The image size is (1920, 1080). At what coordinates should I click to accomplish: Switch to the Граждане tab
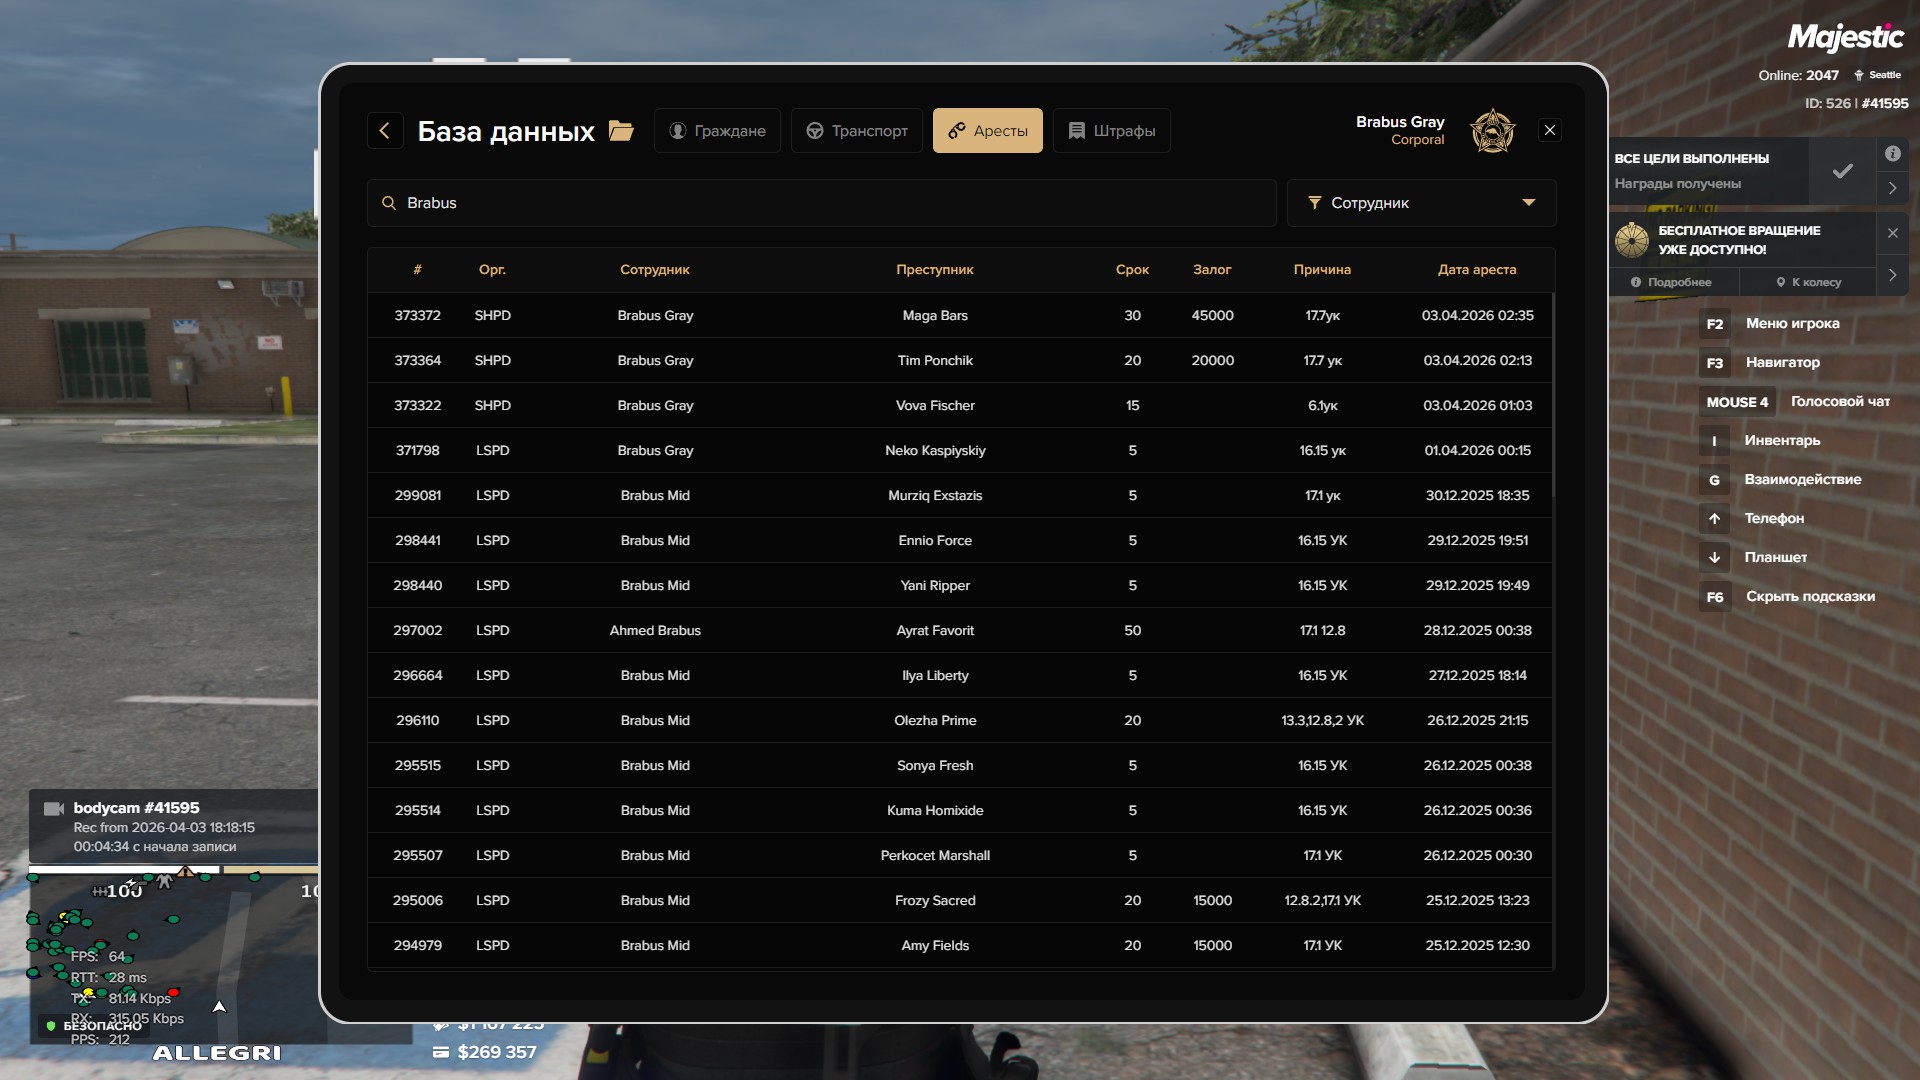(717, 131)
